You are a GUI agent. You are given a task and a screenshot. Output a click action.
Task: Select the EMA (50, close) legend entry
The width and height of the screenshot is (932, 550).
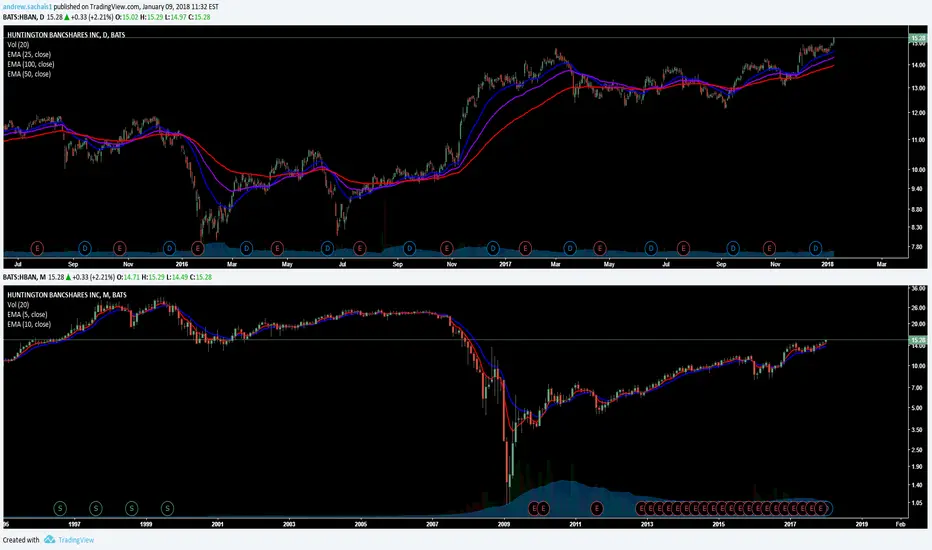pos(29,74)
